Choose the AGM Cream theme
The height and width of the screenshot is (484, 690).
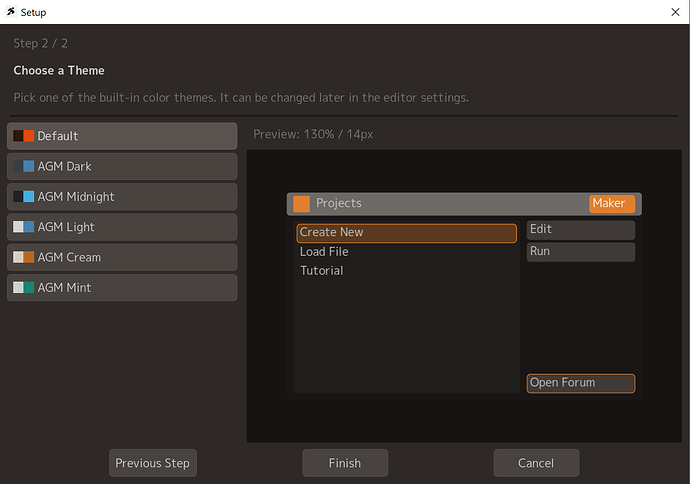click(x=122, y=257)
